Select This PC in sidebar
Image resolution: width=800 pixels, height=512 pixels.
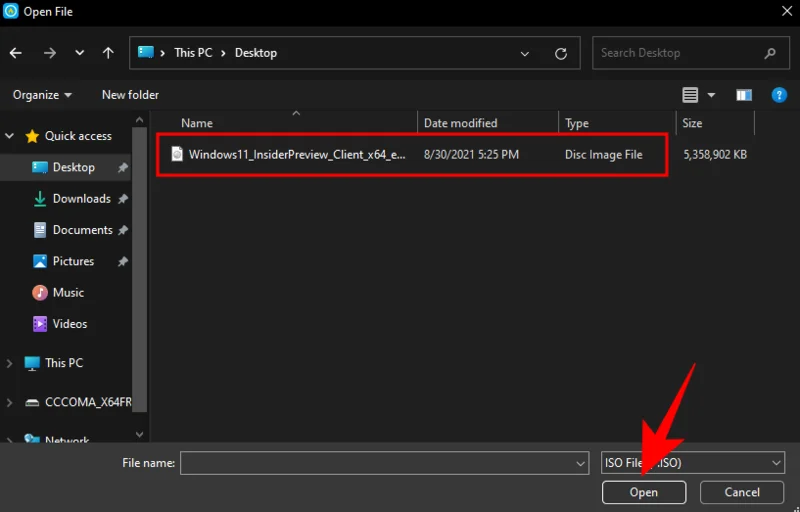64,363
